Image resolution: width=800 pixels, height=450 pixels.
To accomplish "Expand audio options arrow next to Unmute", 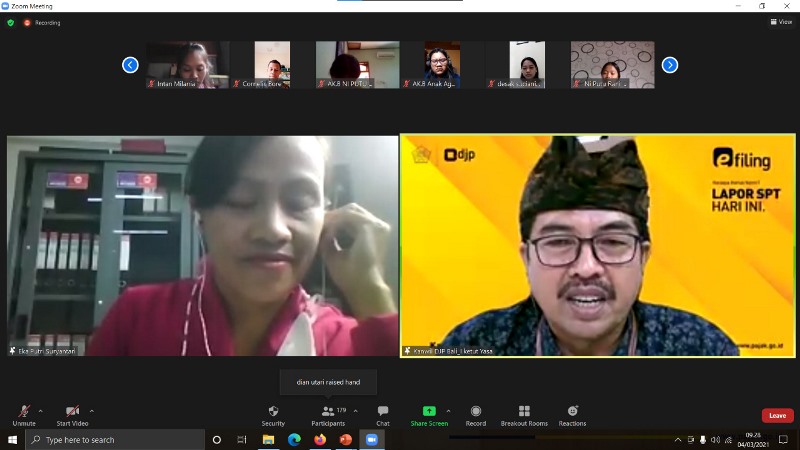I will tap(41, 411).
